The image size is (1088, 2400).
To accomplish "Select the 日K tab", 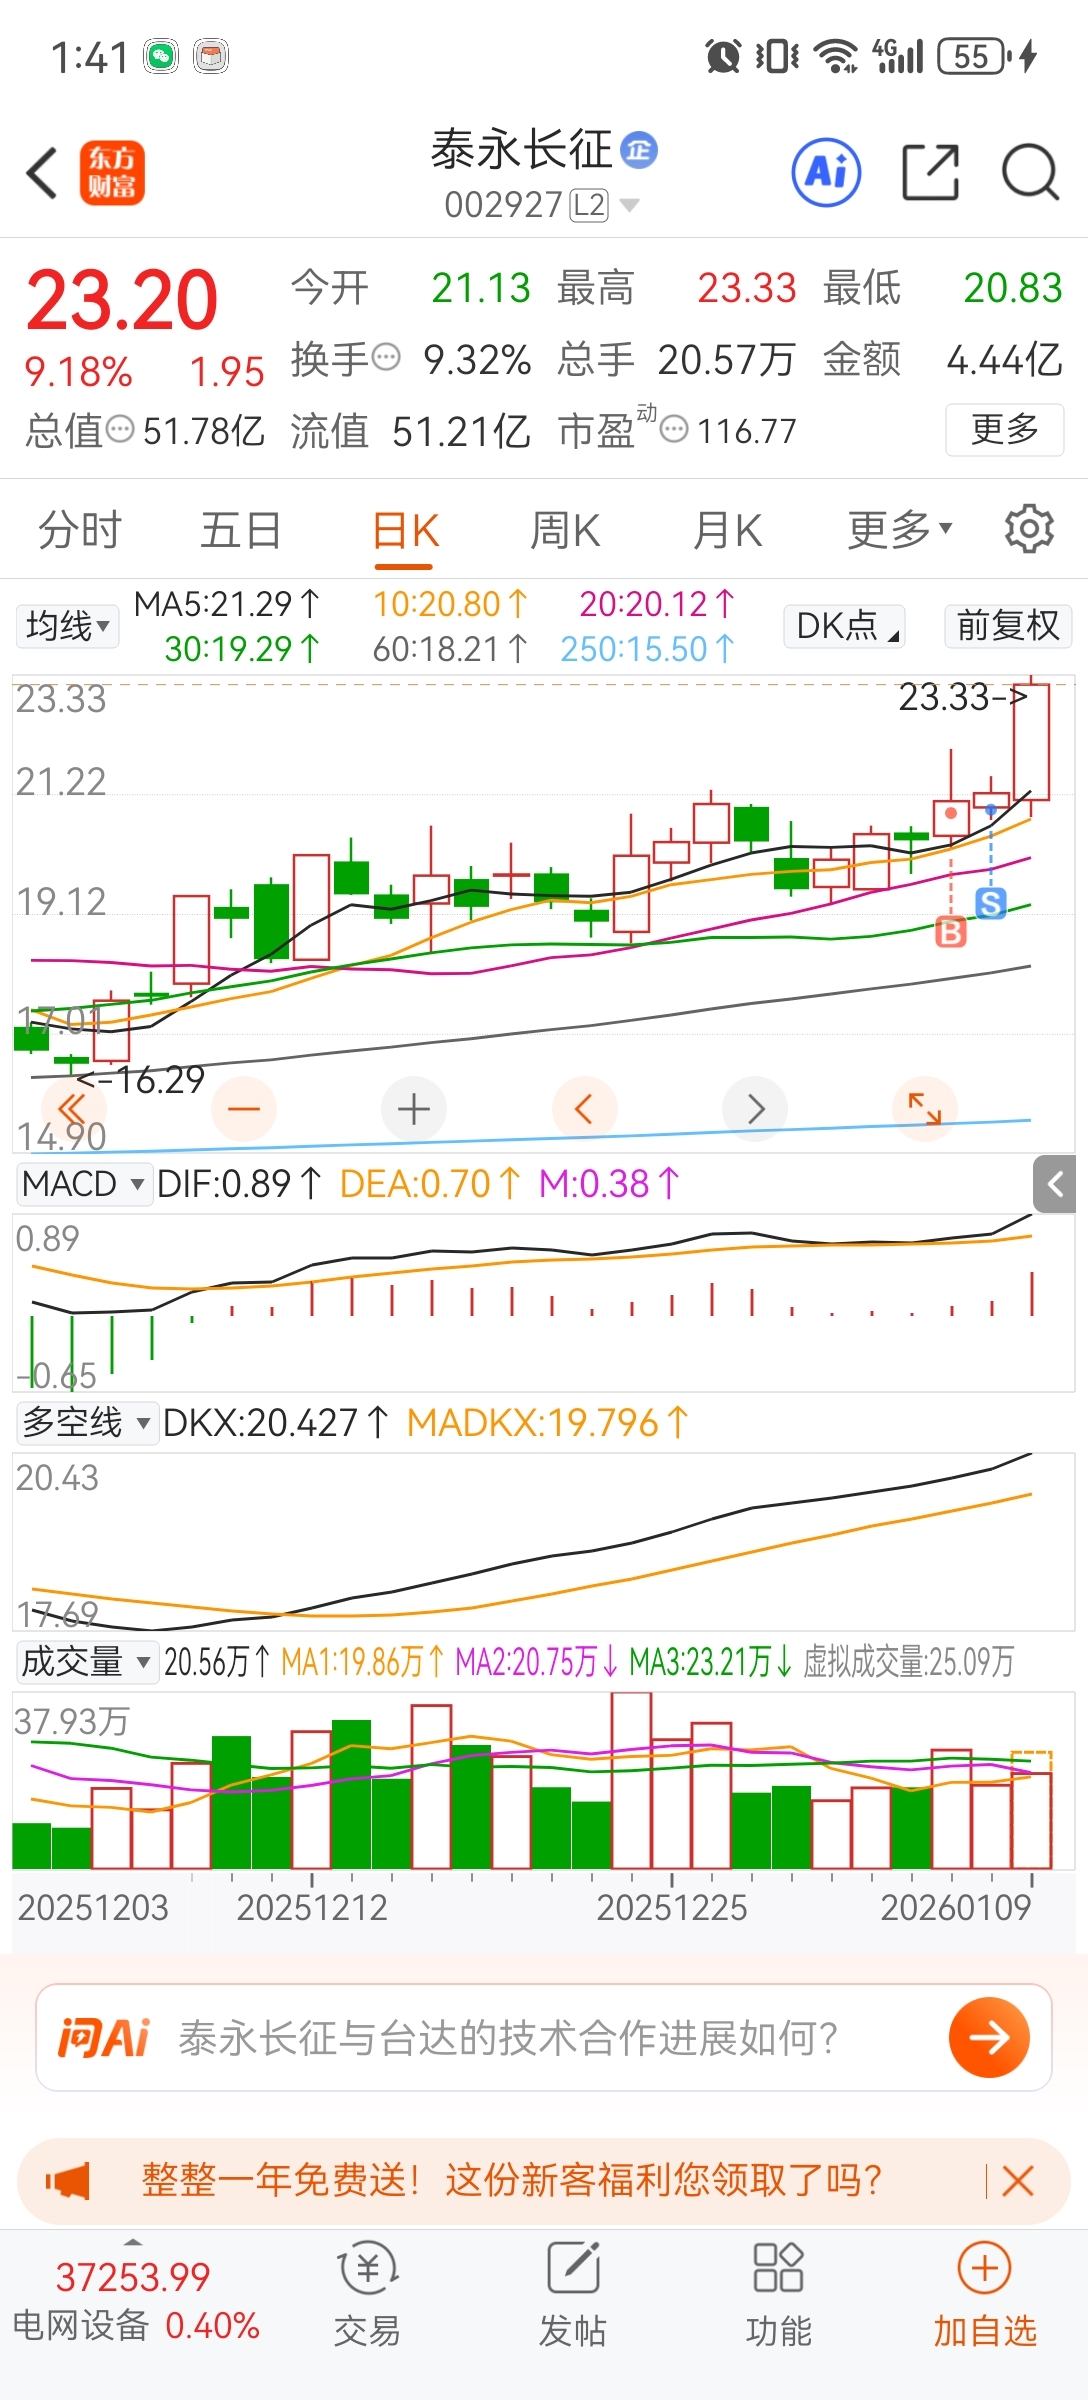I will pos(405,531).
